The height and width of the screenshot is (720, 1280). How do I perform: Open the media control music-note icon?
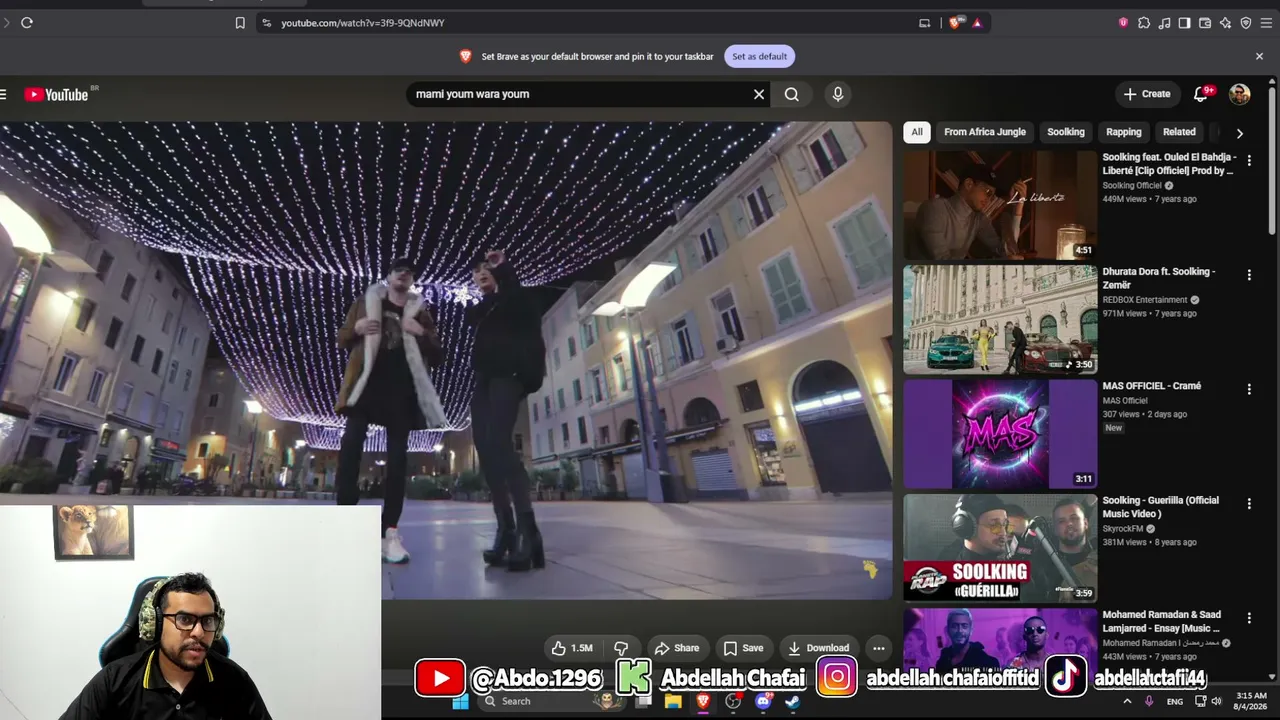point(1164,23)
